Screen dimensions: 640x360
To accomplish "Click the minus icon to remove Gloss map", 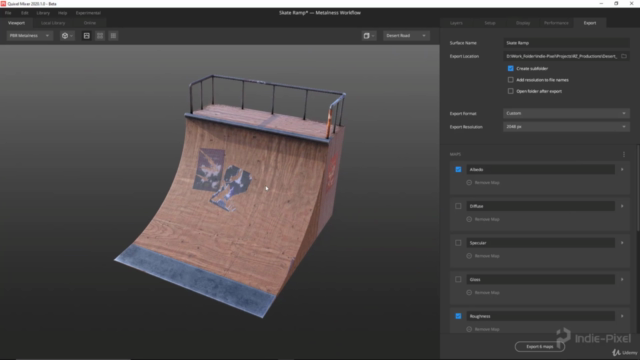I will 469,293.
